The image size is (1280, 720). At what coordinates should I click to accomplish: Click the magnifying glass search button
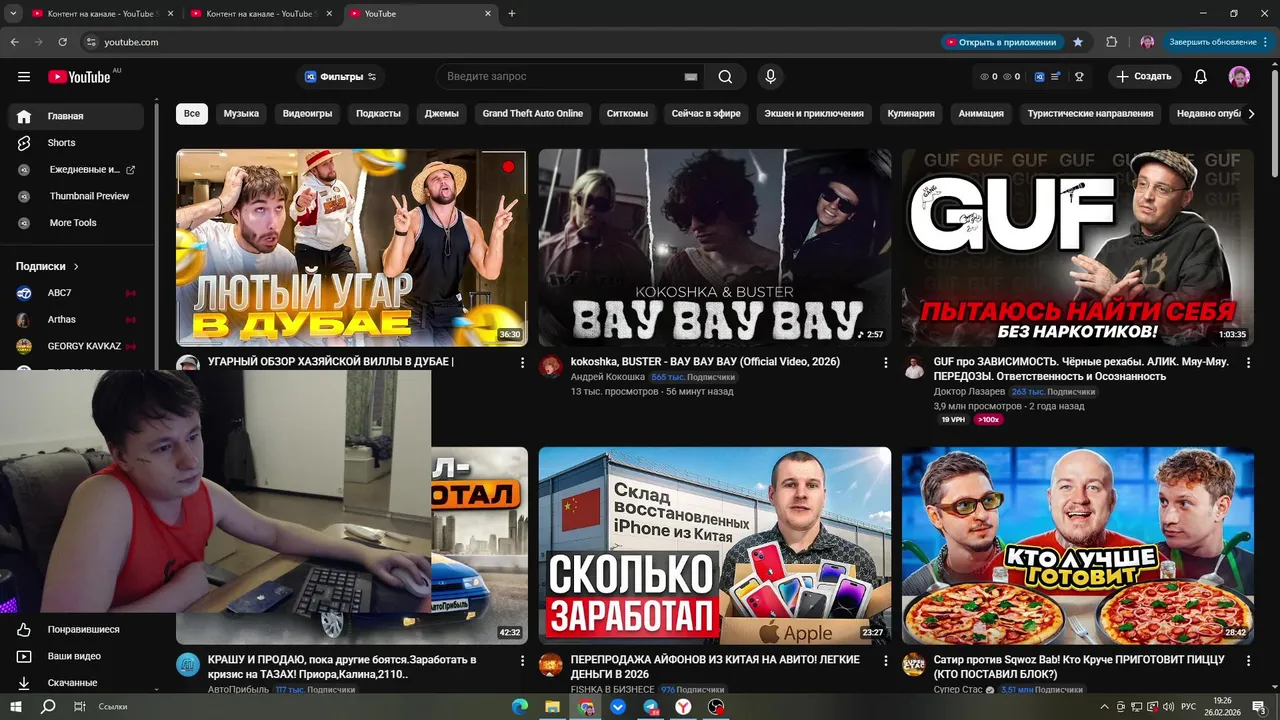725,77
